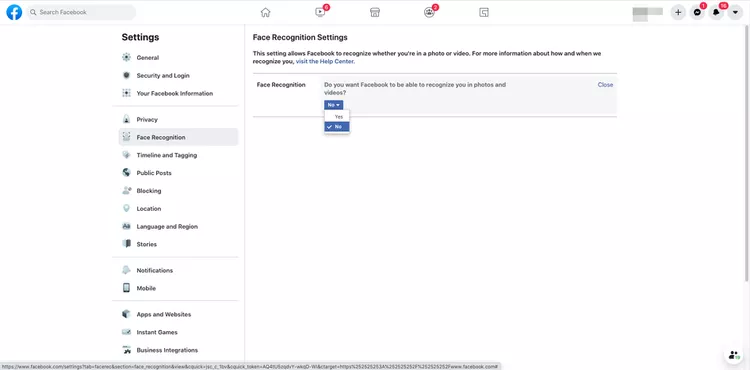Screen dimensions: 750x370
Task: Go to Stories settings label
Action: click(x=147, y=244)
